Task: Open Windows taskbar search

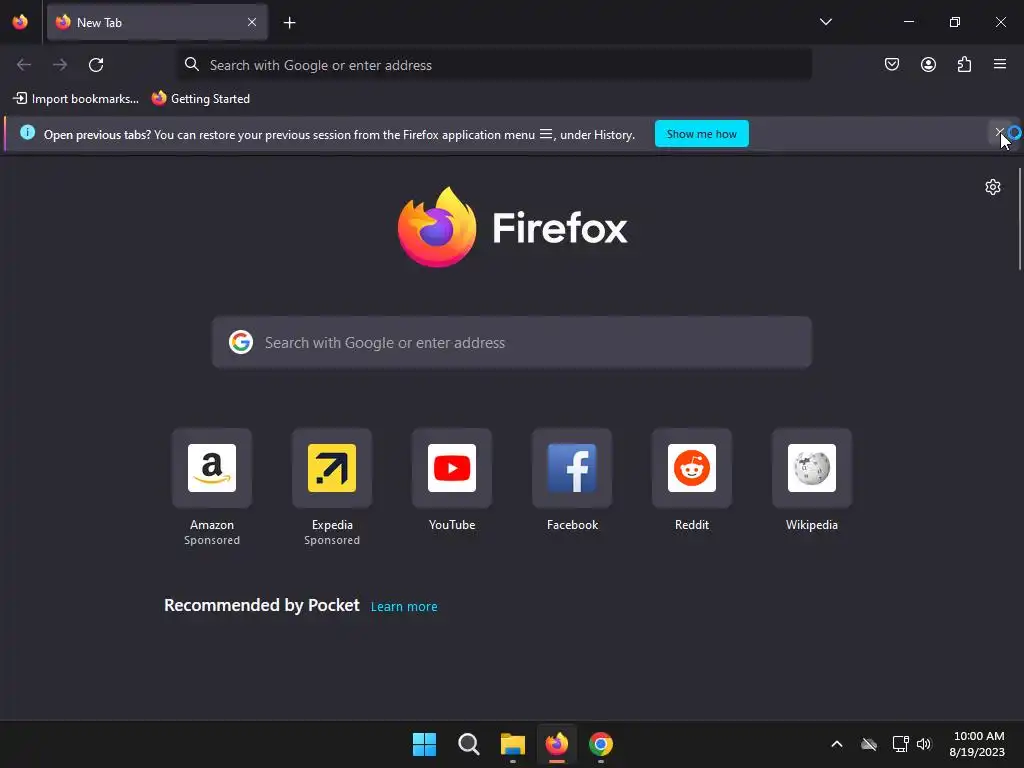Action: point(468,744)
